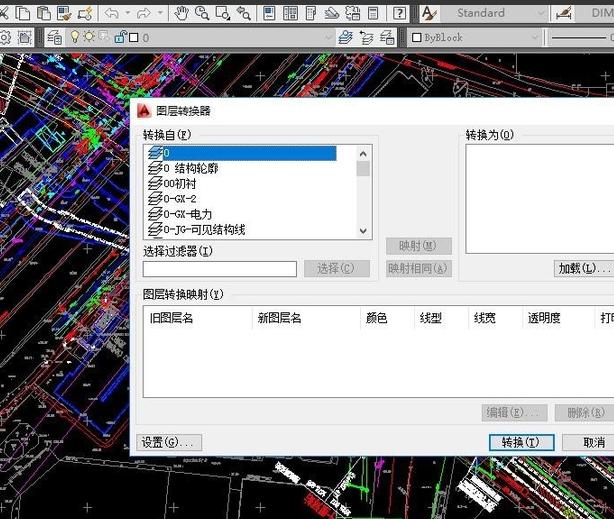This screenshot has height=519, width=614.
Task: Expand the layer list dropdown arrow
Action: coord(326,37)
